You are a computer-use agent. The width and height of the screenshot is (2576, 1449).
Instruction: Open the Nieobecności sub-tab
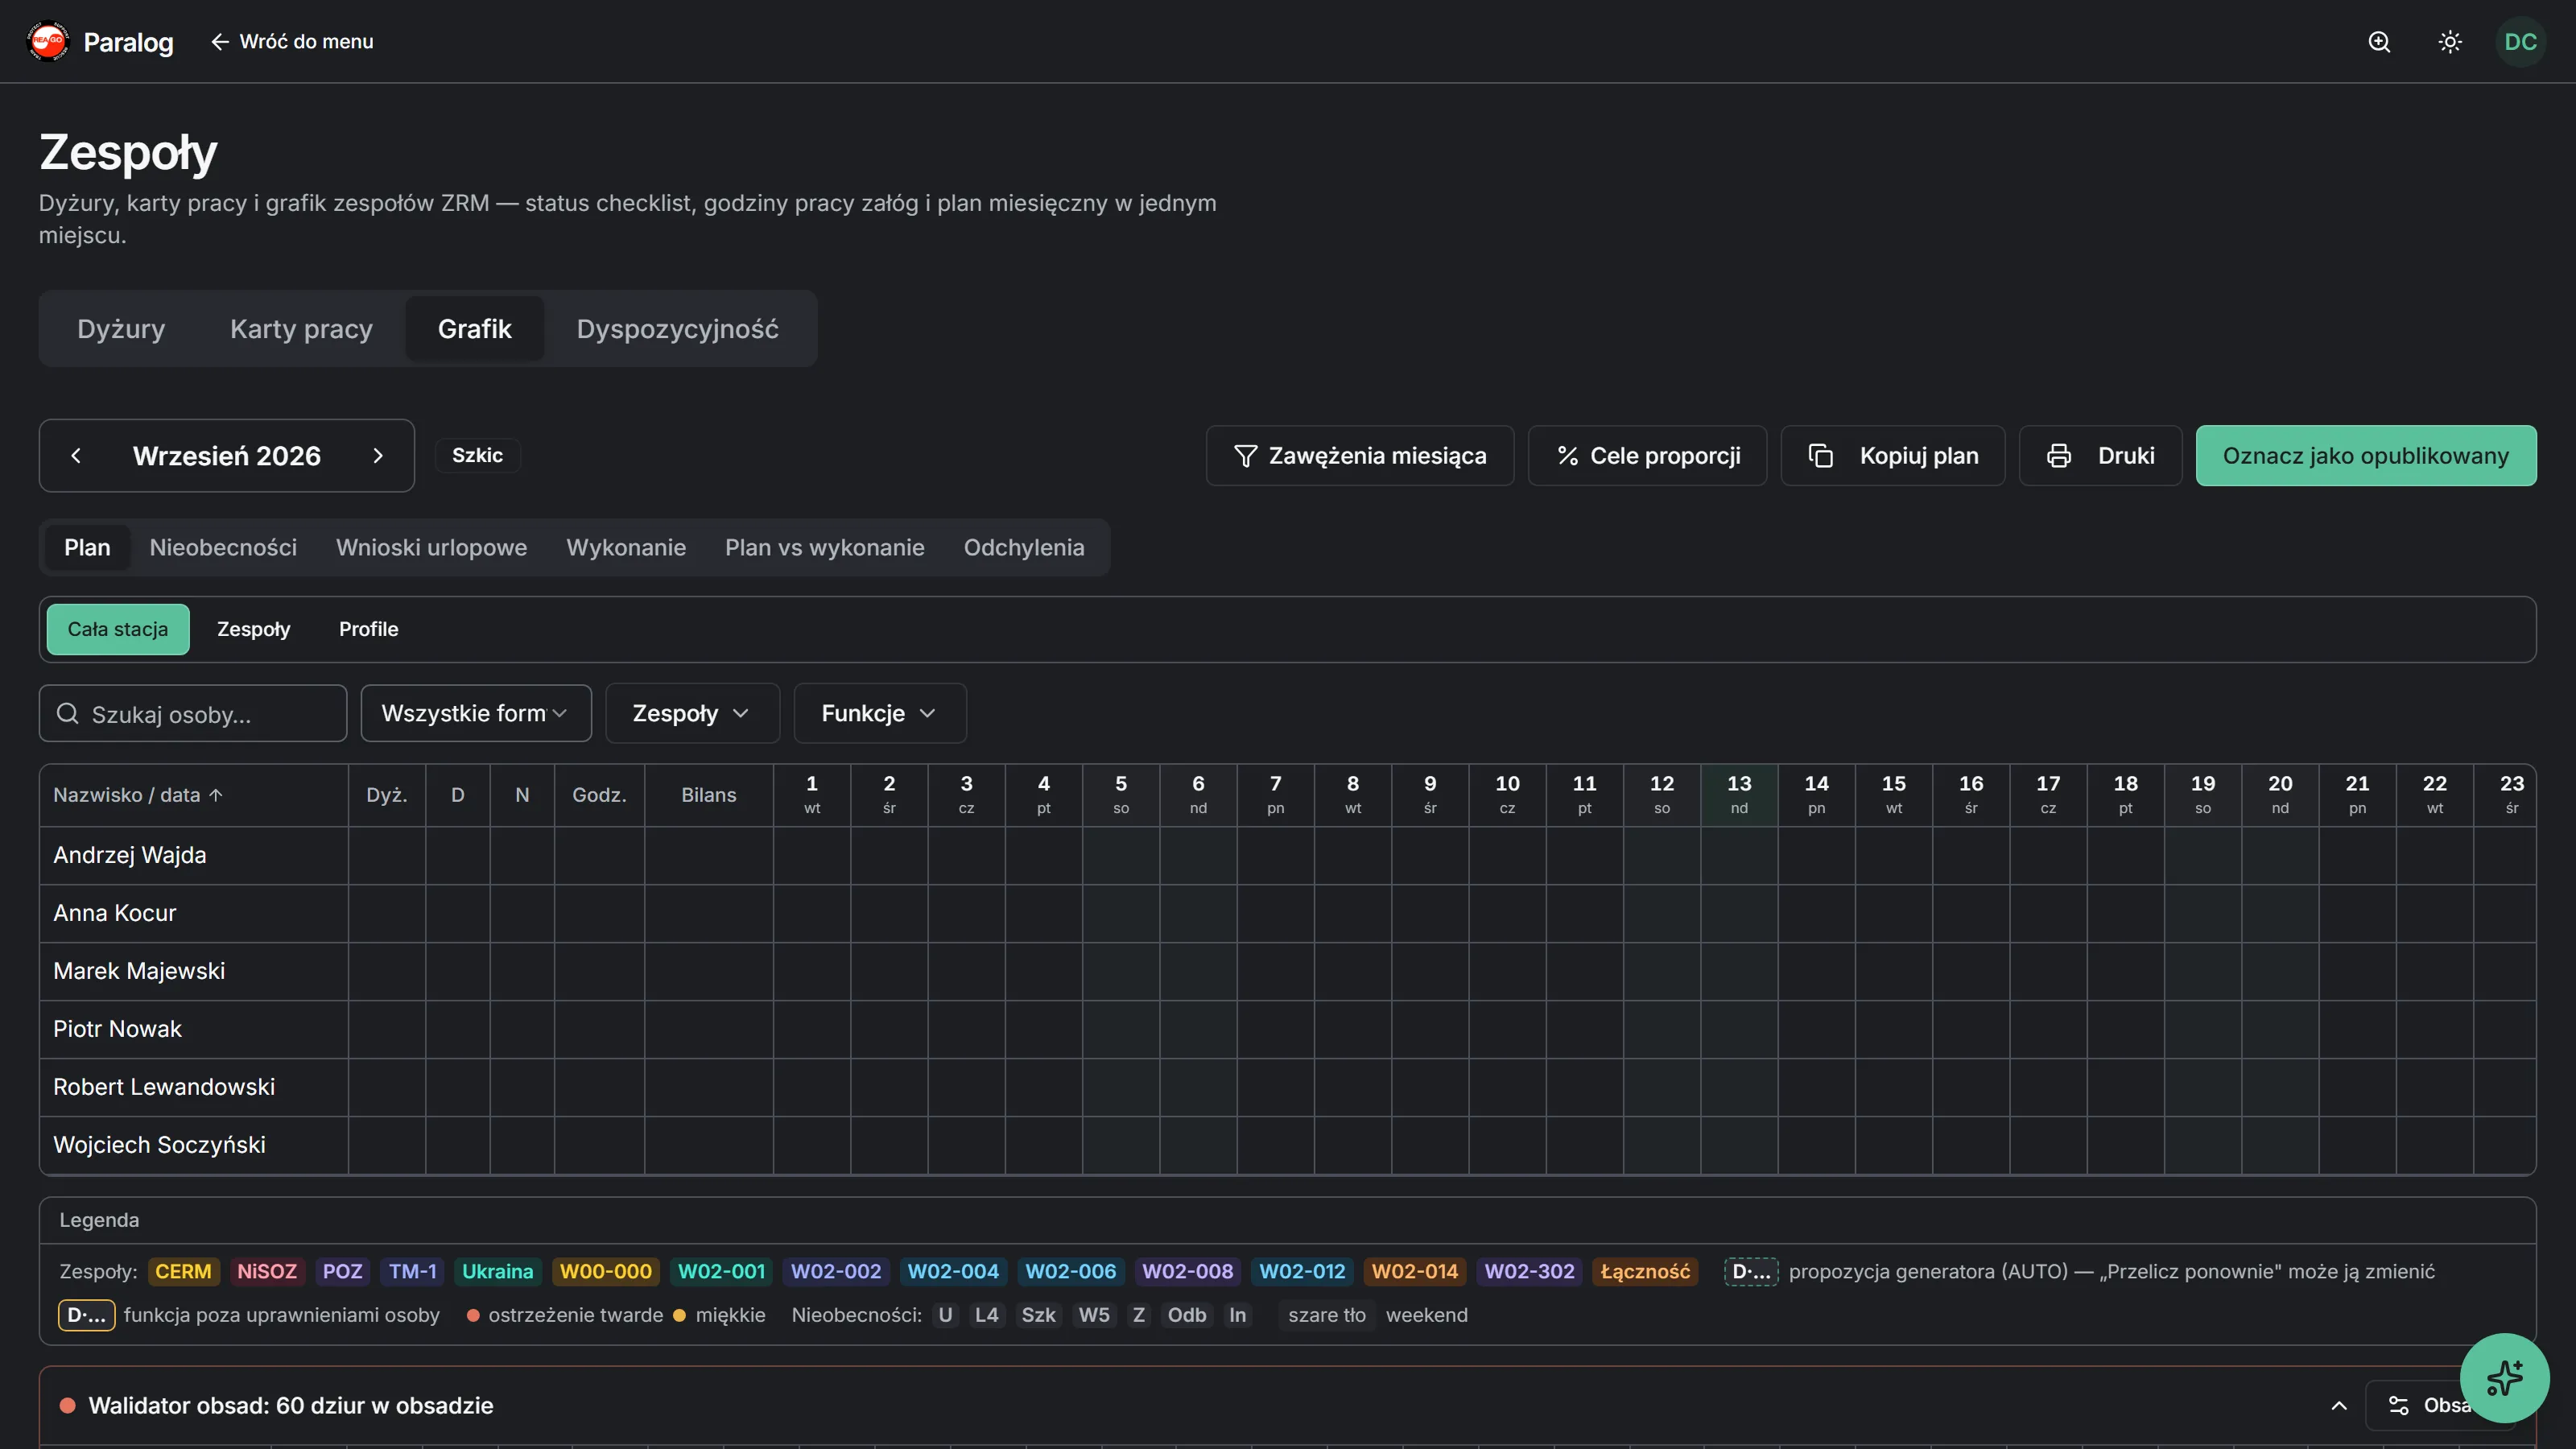(223, 548)
